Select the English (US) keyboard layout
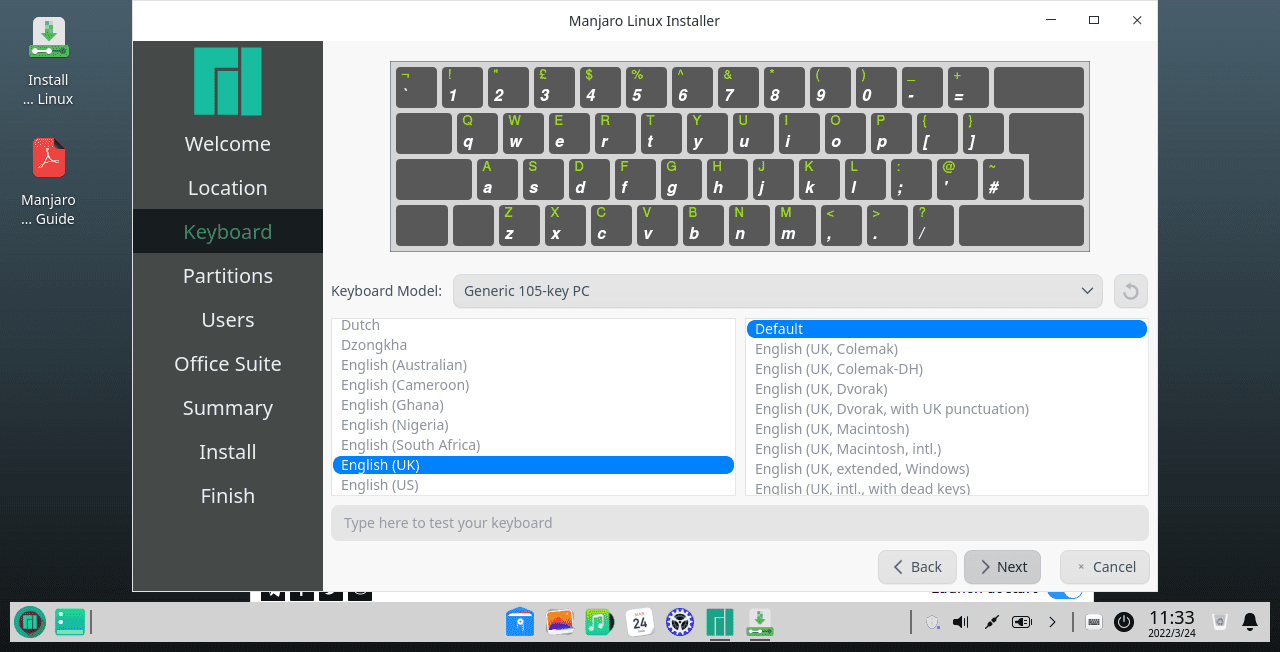 (x=380, y=484)
